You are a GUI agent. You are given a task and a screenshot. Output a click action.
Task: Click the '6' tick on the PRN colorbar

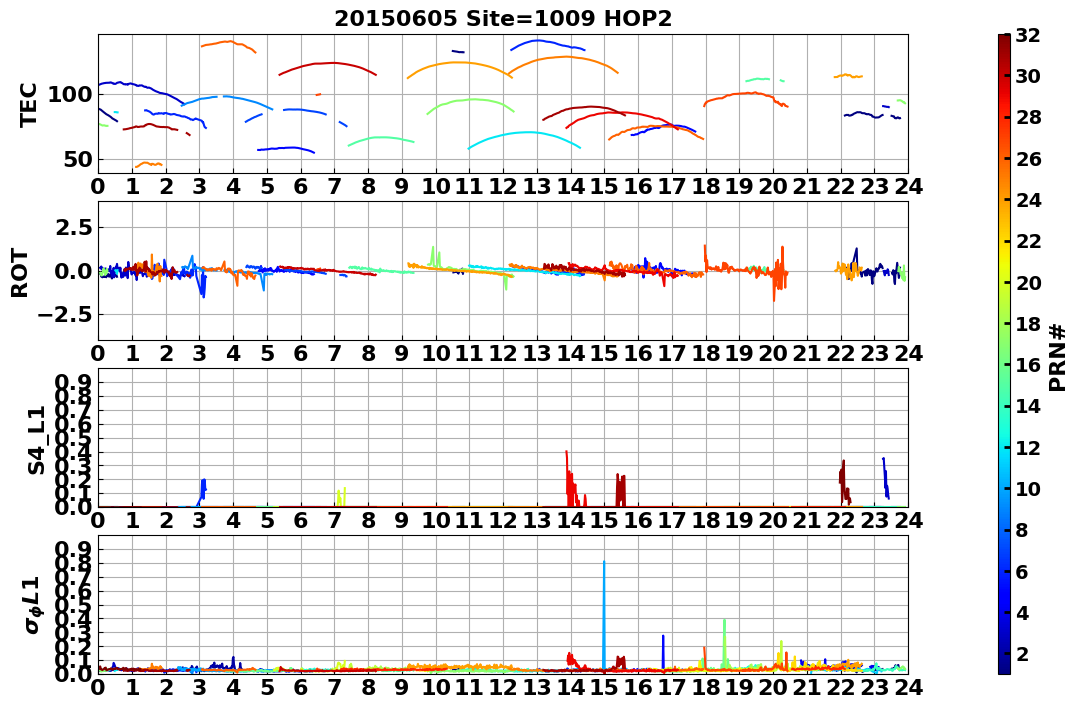[1022, 571]
